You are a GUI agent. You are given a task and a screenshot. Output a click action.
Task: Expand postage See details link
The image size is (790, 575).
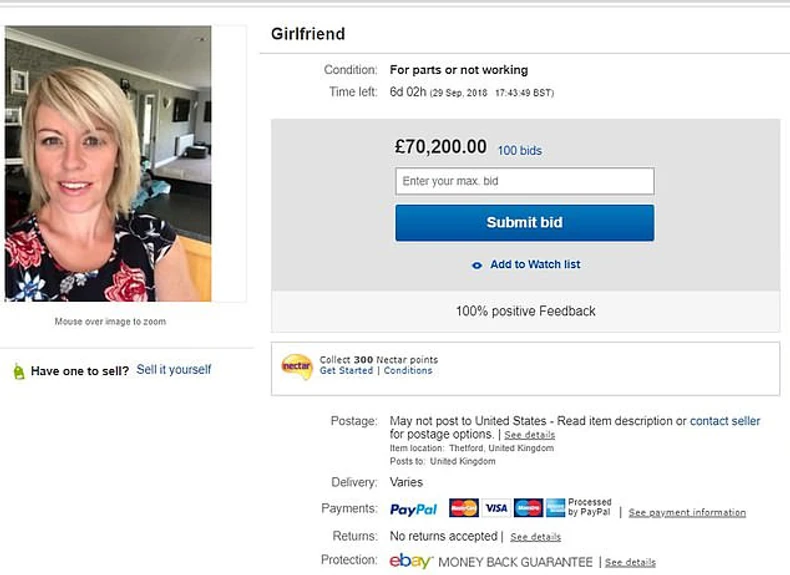click(x=530, y=436)
